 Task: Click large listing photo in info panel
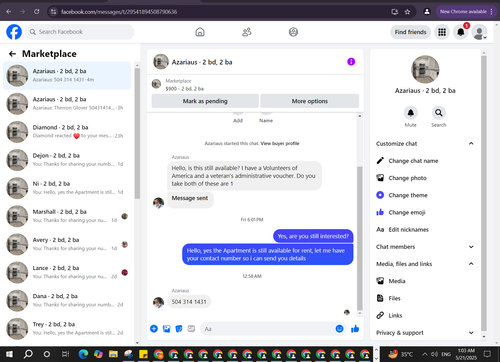coord(425,69)
